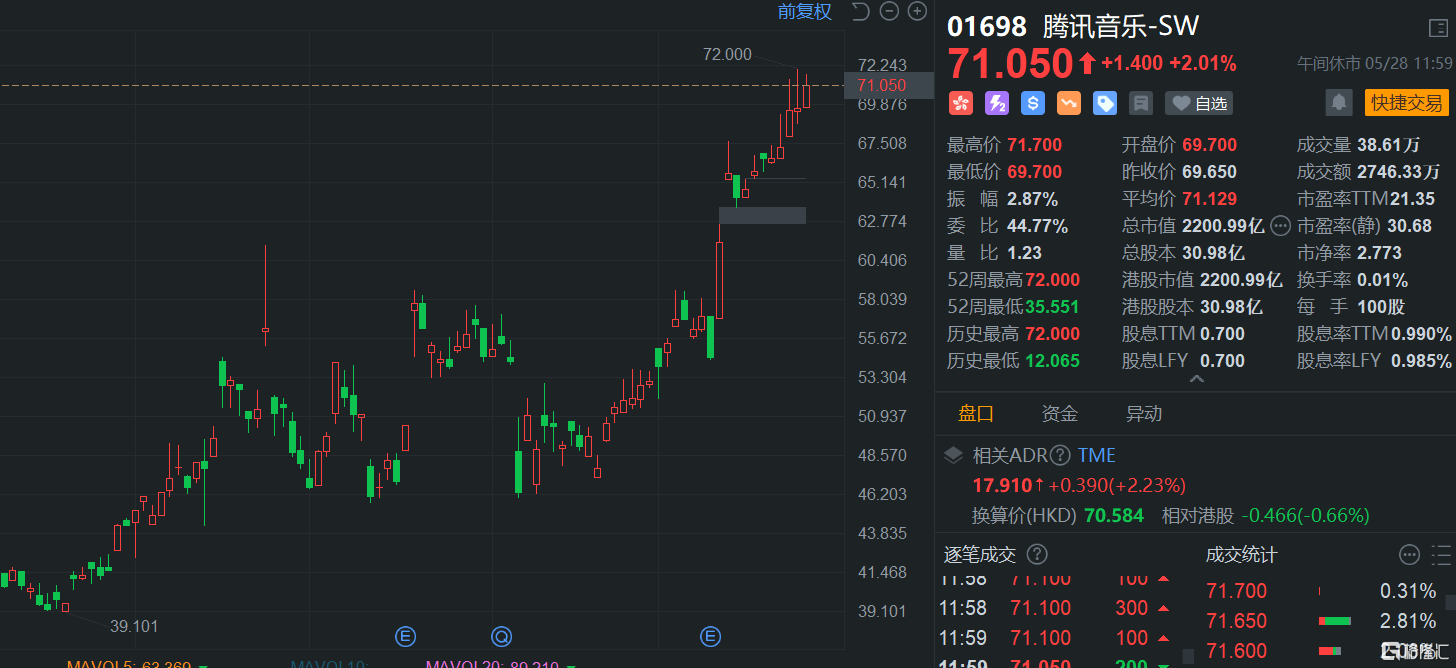Open 成交统计 more options ellipsis
Image resolution: width=1456 pixels, height=668 pixels.
pyautogui.click(x=1409, y=554)
